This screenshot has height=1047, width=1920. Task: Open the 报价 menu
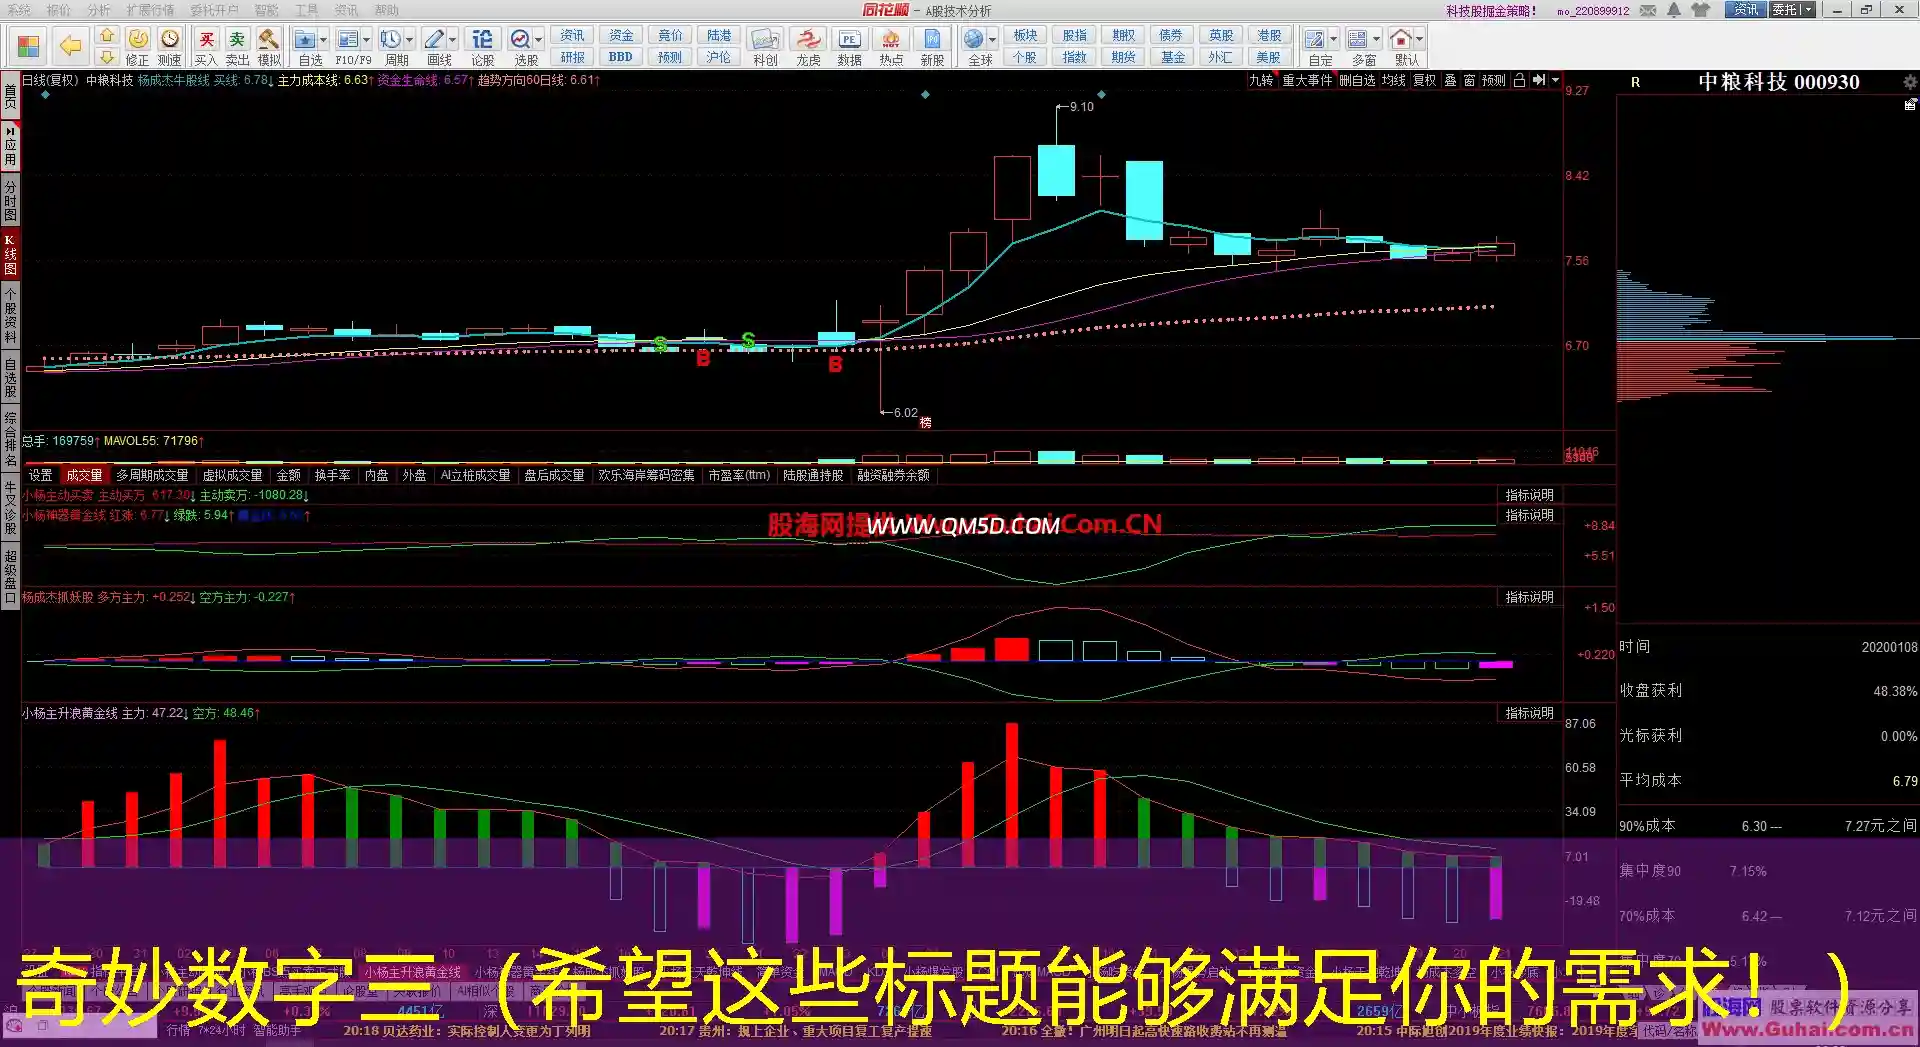point(59,10)
